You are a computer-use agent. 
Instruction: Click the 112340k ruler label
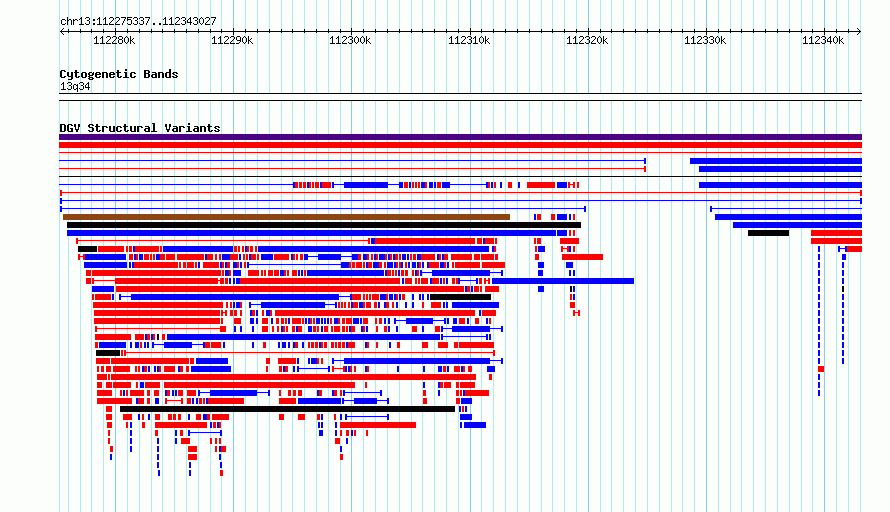tap(823, 40)
